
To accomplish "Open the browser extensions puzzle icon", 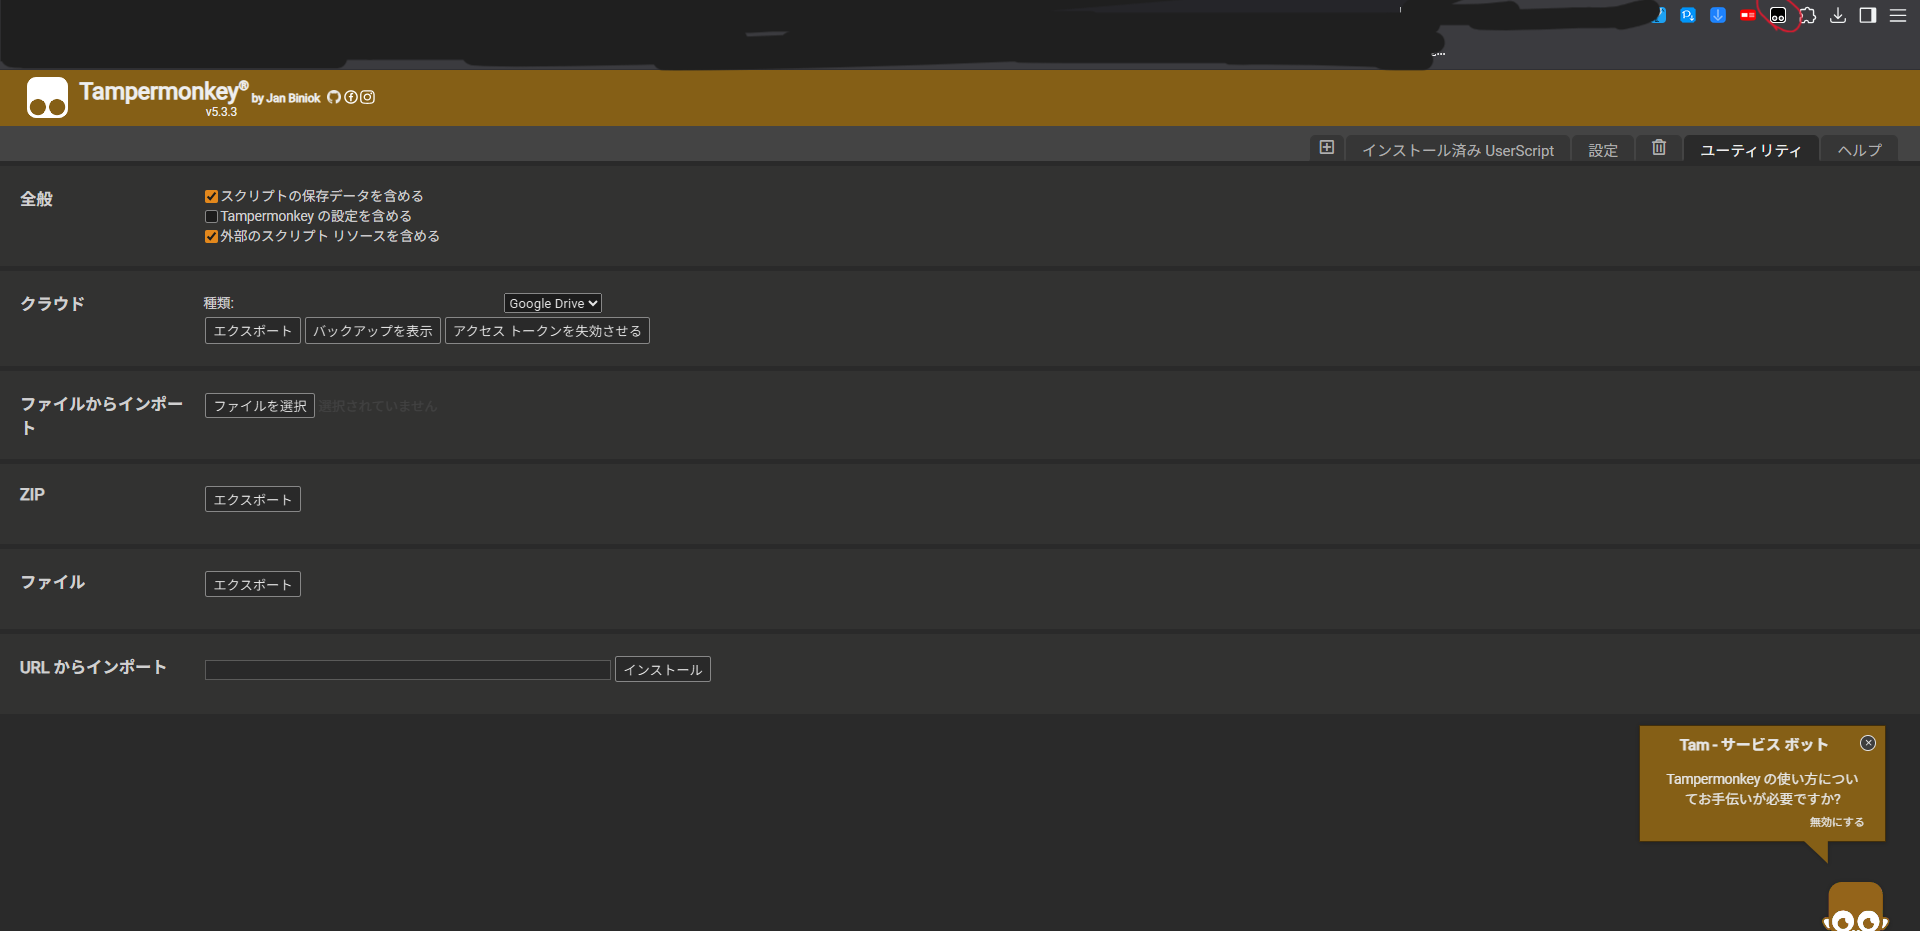I will coord(1808,15).
